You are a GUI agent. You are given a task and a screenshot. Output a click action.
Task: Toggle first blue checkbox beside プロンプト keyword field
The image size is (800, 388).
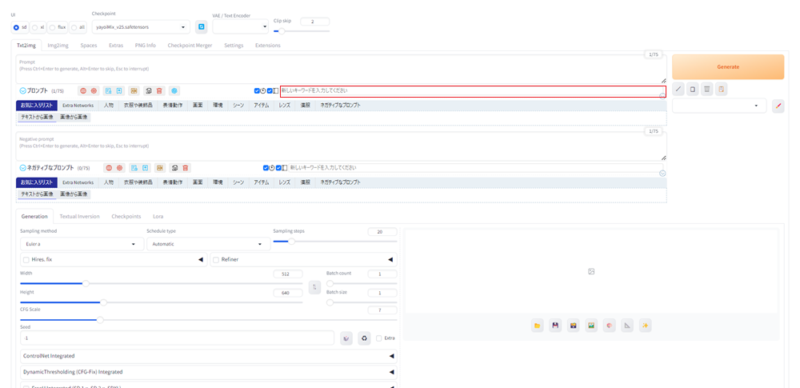tap(257, 91)
